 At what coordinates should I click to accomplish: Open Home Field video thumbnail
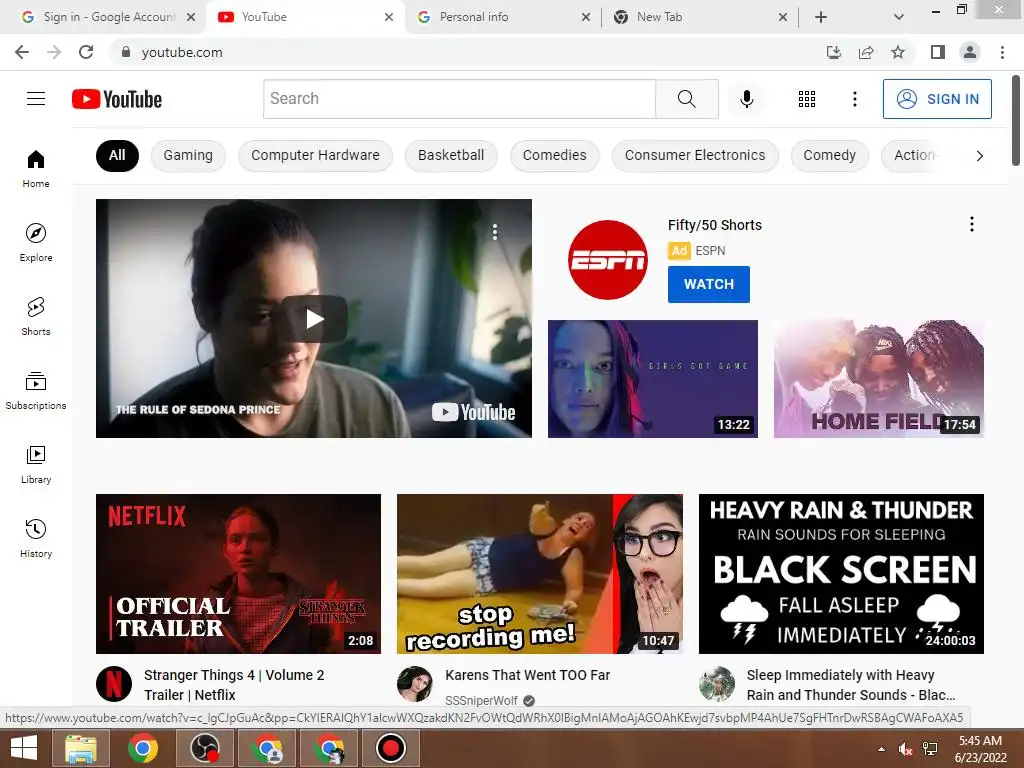tap(878, 379)
